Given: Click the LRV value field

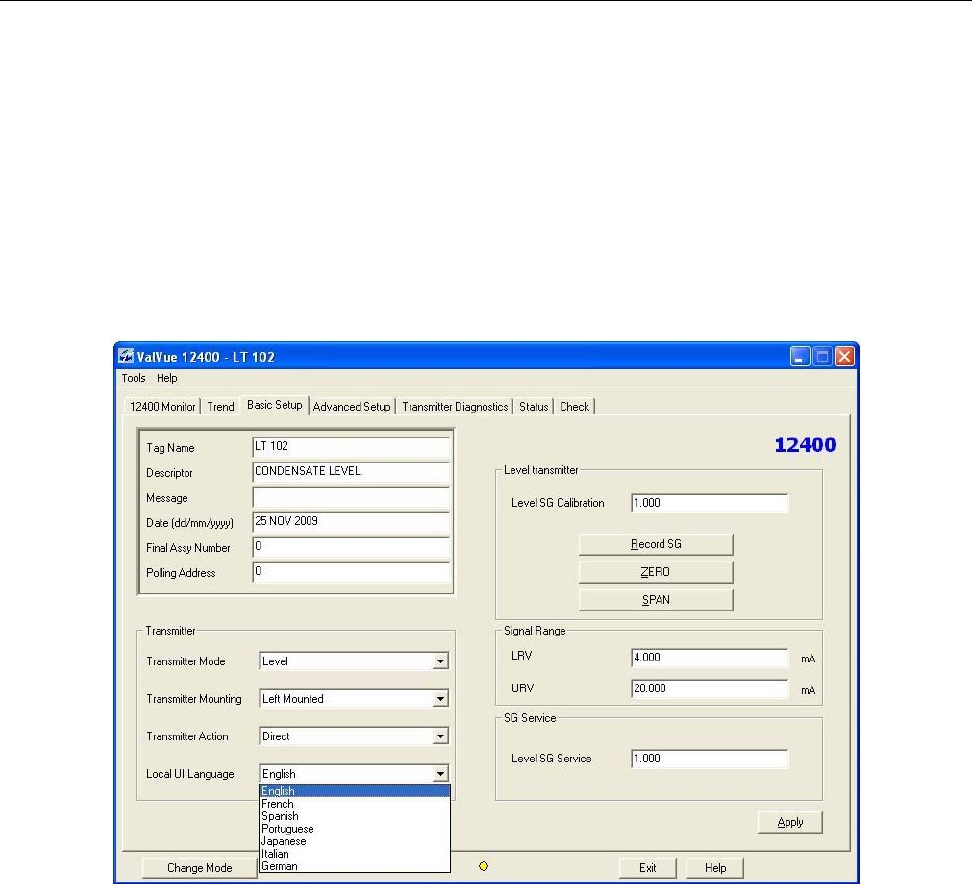Looking at the screenshot, I should [x=709, y=658].
